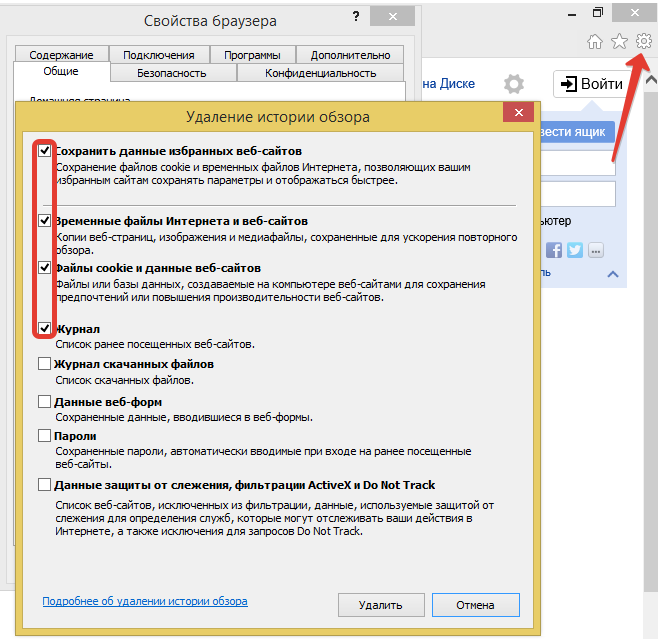Screen dimensions: 658x639
Task: Open settings gear beside Войти button
Action: (x=514, y=84)
